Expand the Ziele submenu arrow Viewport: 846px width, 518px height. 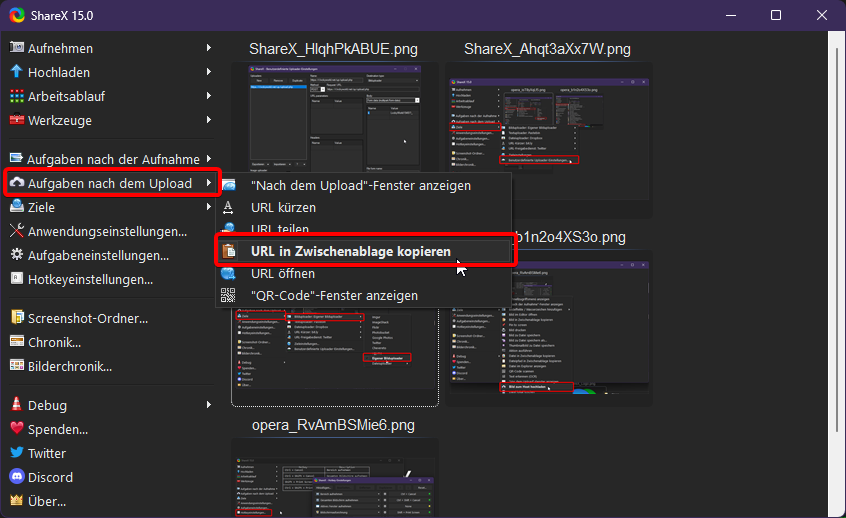click(x=209, y=207)
